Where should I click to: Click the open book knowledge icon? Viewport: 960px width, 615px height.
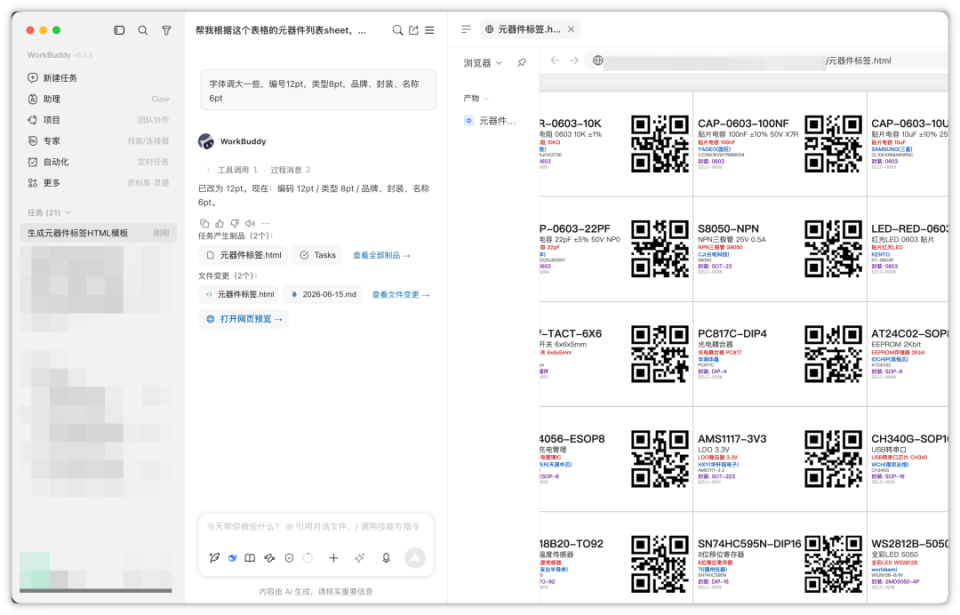[250, 558]
